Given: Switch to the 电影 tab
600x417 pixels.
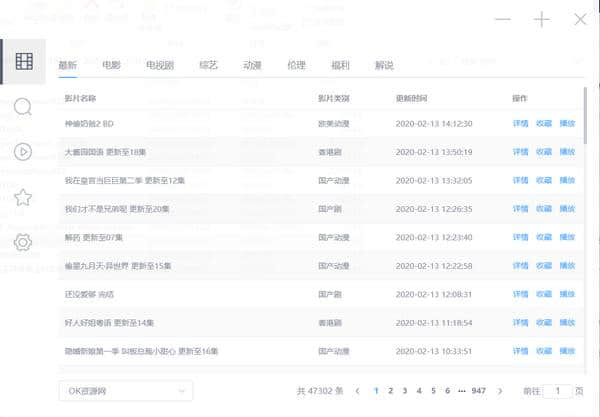Looking at the screenshot, I should pyautogui.click(x=111, y=66).
